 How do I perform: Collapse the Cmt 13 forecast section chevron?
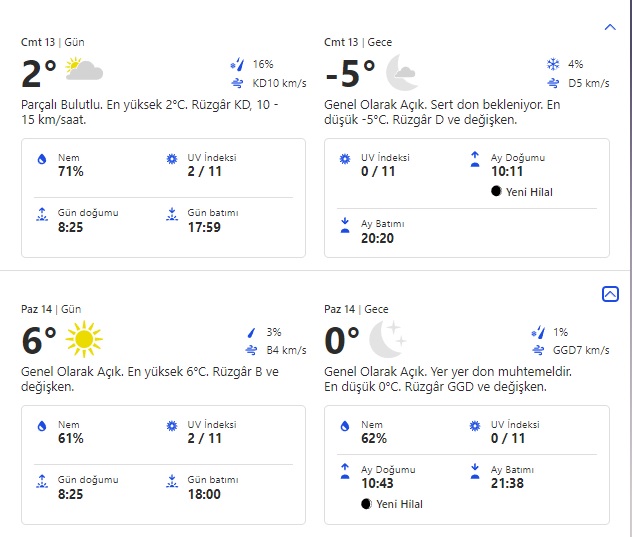610,28
